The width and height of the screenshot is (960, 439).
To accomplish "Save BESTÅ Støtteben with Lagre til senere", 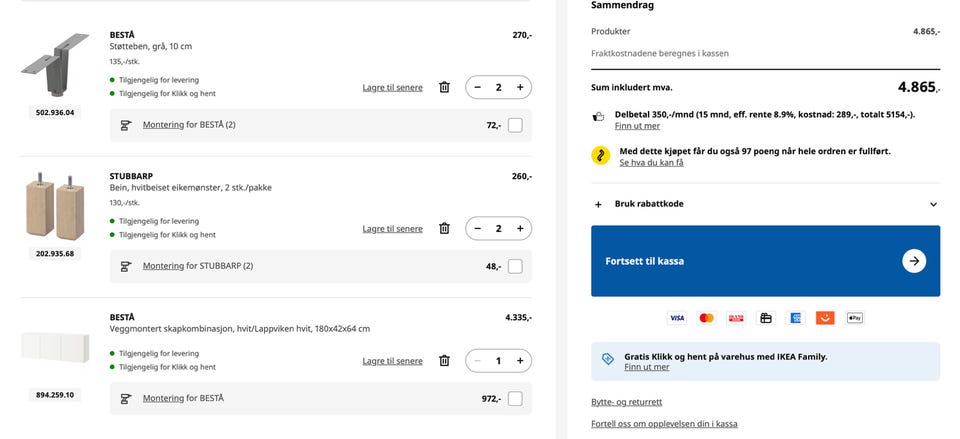I will 392,88.
